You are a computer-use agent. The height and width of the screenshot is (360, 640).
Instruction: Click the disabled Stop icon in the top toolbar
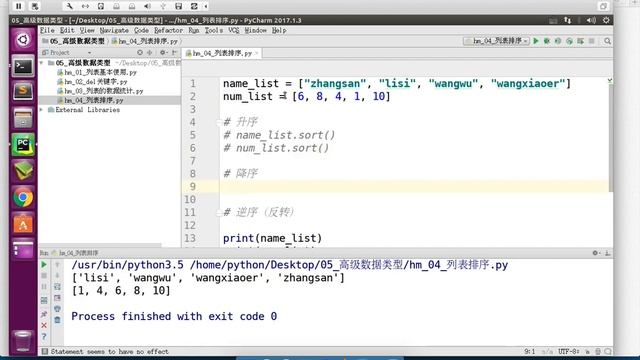coord(591,41)
